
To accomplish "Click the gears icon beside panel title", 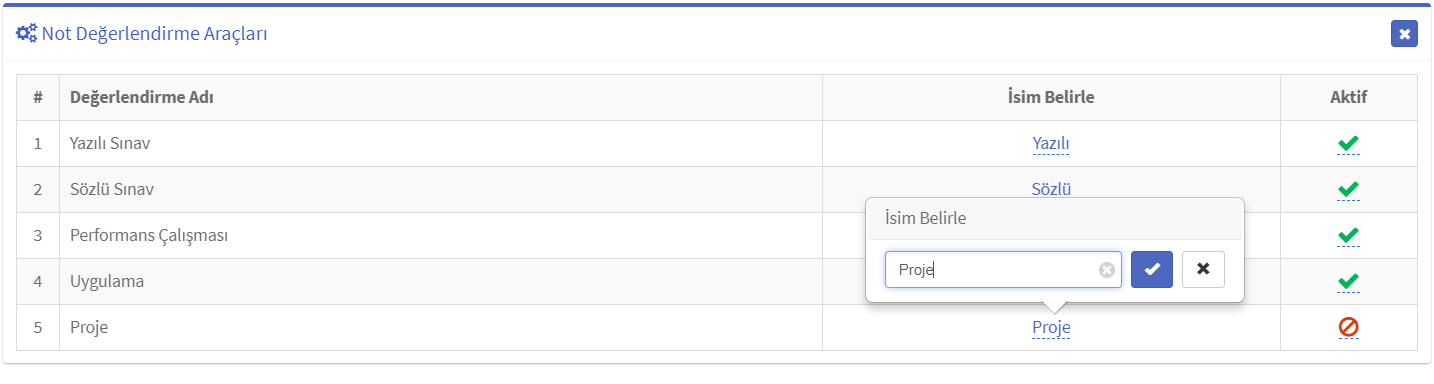I will click(x=26, y=34).
